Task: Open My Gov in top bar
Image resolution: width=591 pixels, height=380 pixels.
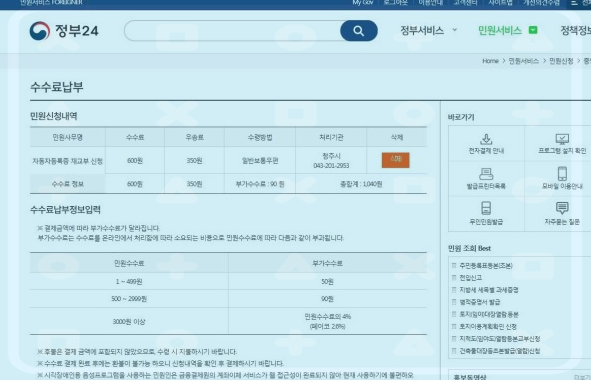Action: 363,2
